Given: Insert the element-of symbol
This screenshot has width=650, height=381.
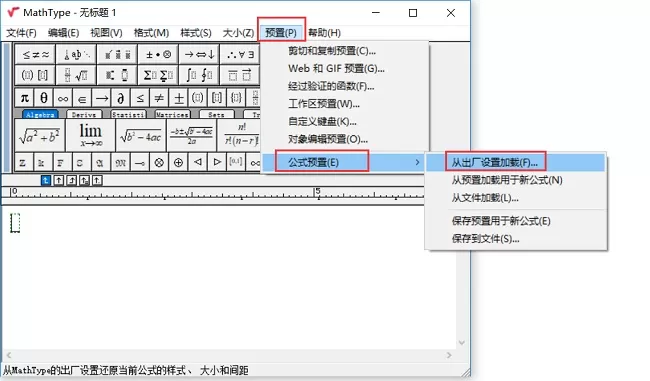Looking at the screenshot, I should [82, 98].
